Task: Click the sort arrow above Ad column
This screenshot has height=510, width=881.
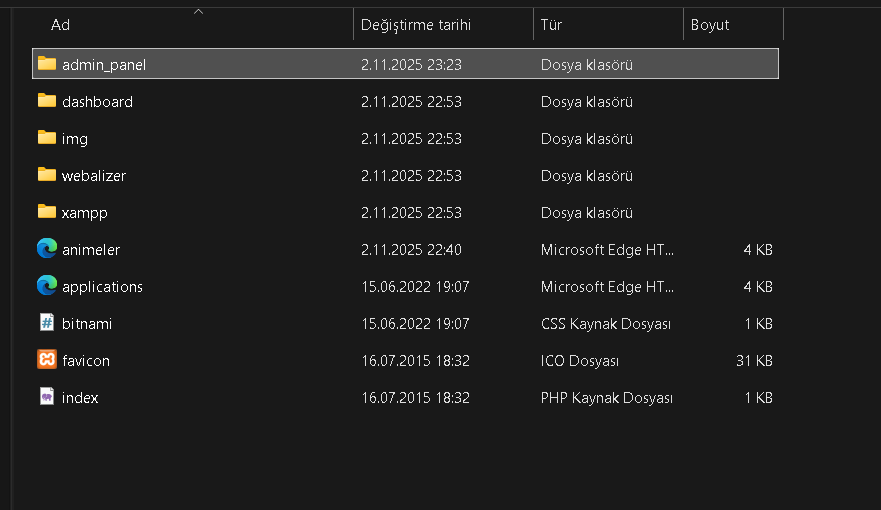Action: tap(198, 12)
